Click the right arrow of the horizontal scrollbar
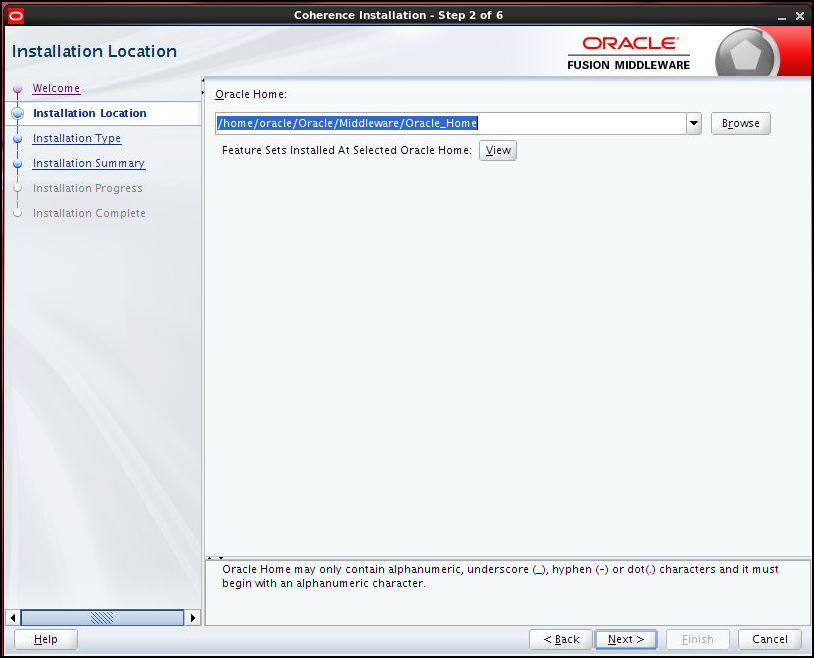The height and width of the screenshot is (658, 814). (x=193, y=617)
